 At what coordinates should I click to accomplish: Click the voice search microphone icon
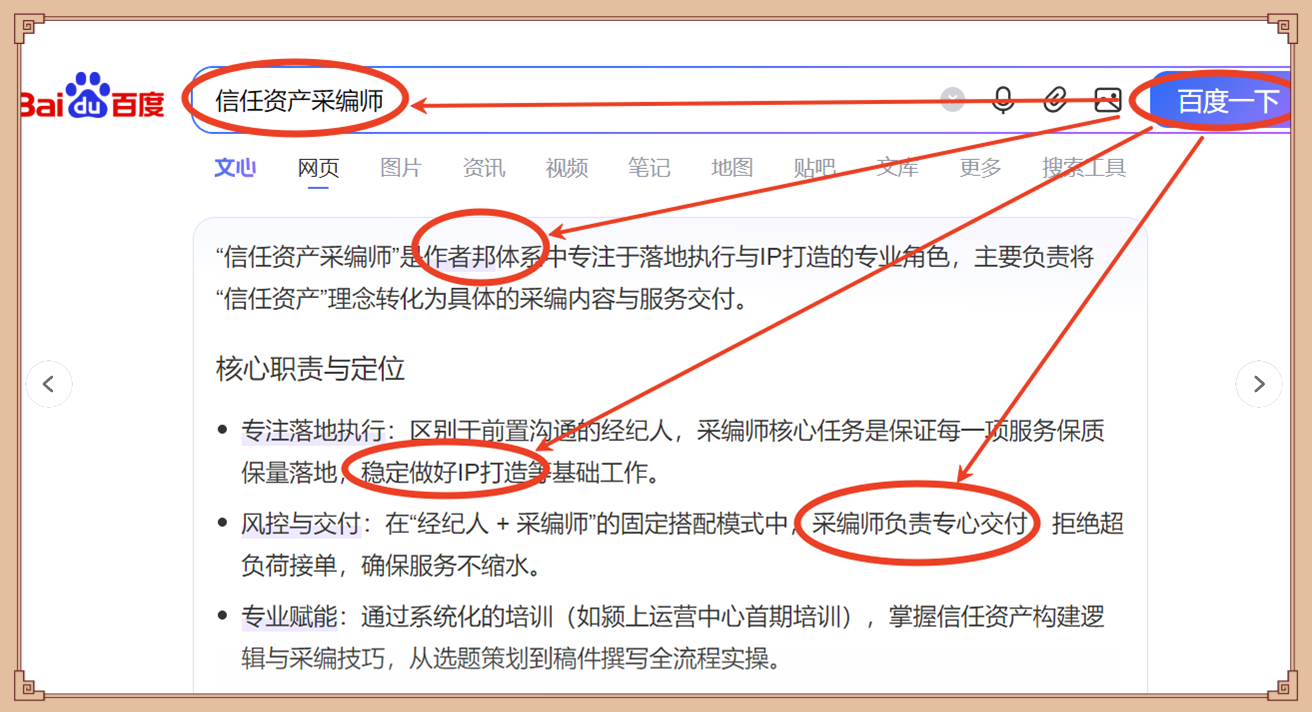tap(1003, 100)
